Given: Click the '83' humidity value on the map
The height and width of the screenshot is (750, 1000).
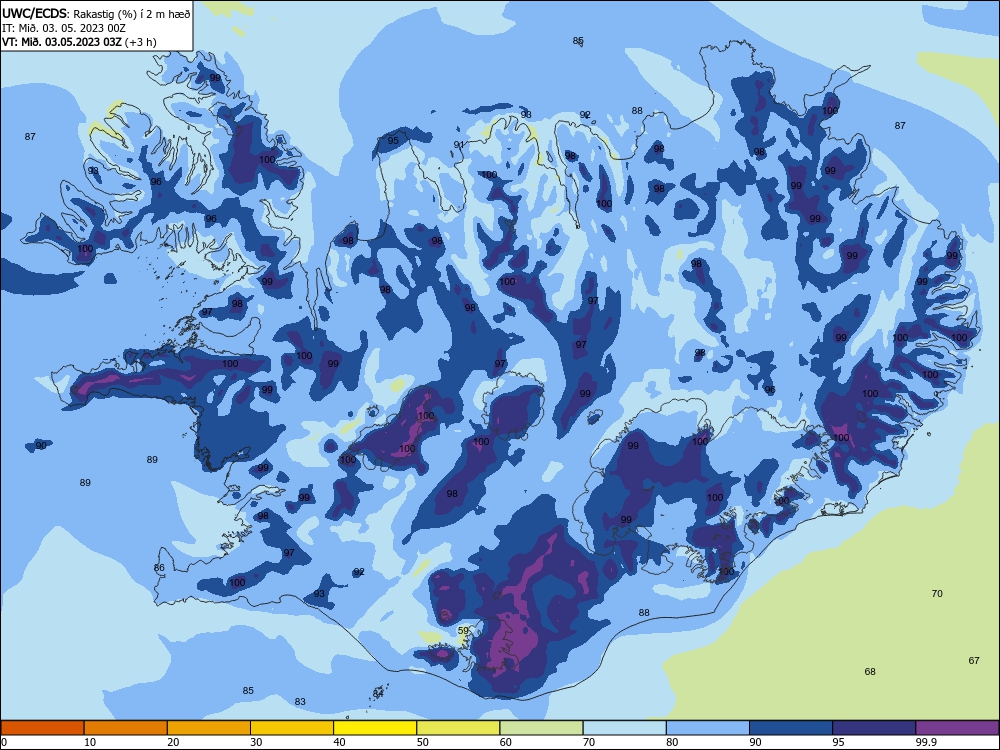Looking at the screenshot, I should pos(300,702).
